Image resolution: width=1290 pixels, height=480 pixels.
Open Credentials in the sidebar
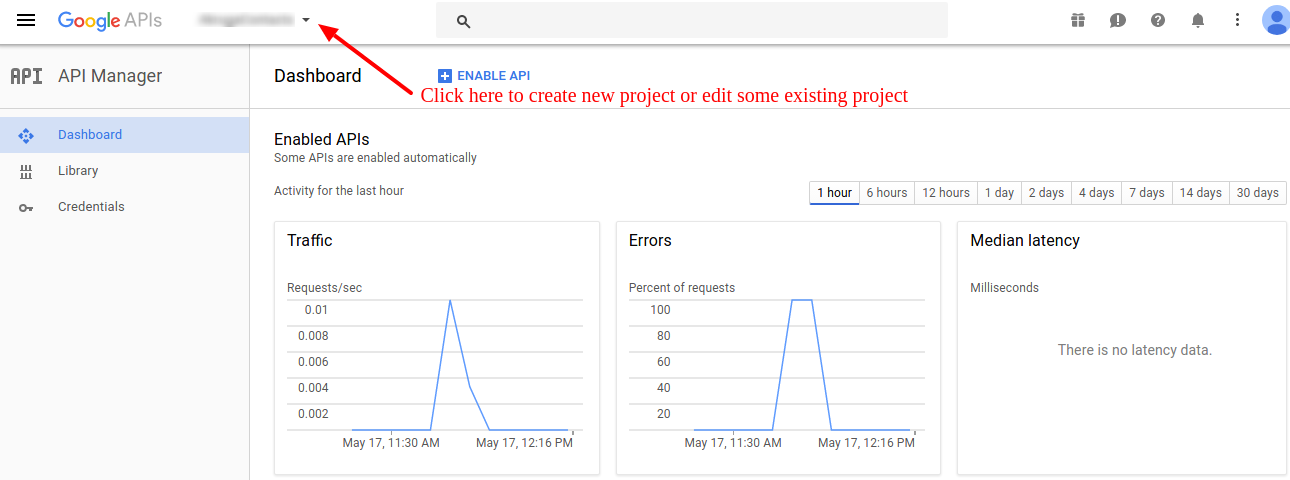pos(91,207)
